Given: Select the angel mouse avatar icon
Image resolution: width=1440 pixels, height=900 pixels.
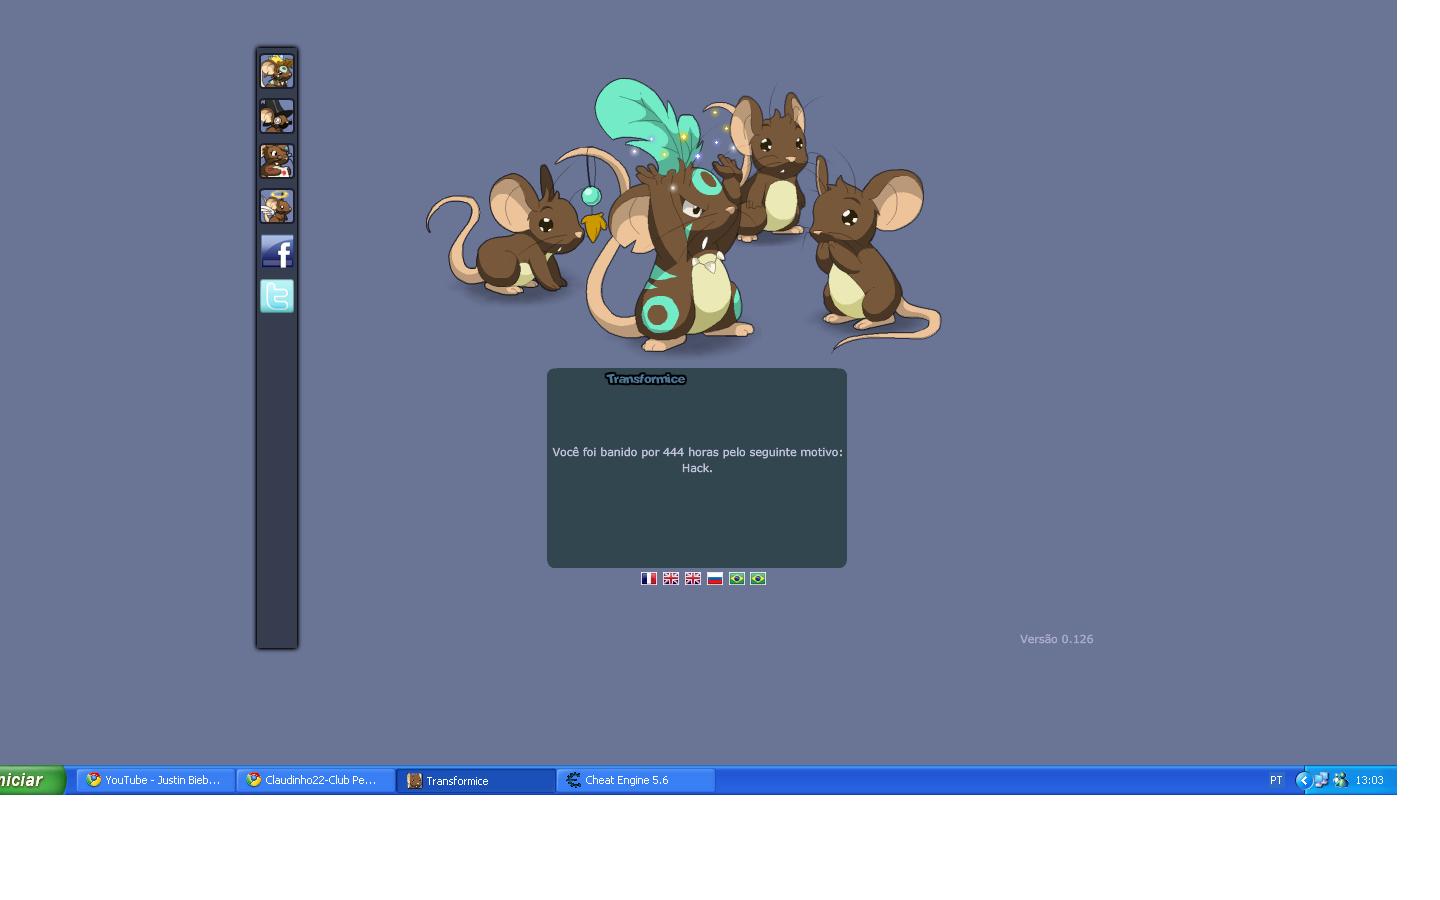Looking at the screenshot, I should pos(277,205).
